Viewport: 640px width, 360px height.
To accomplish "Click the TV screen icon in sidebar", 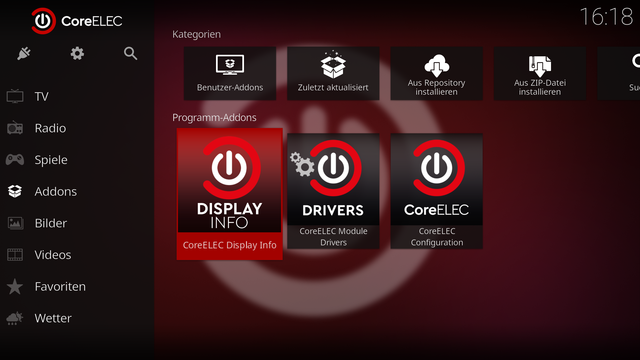I will click(x=15, y=97).
